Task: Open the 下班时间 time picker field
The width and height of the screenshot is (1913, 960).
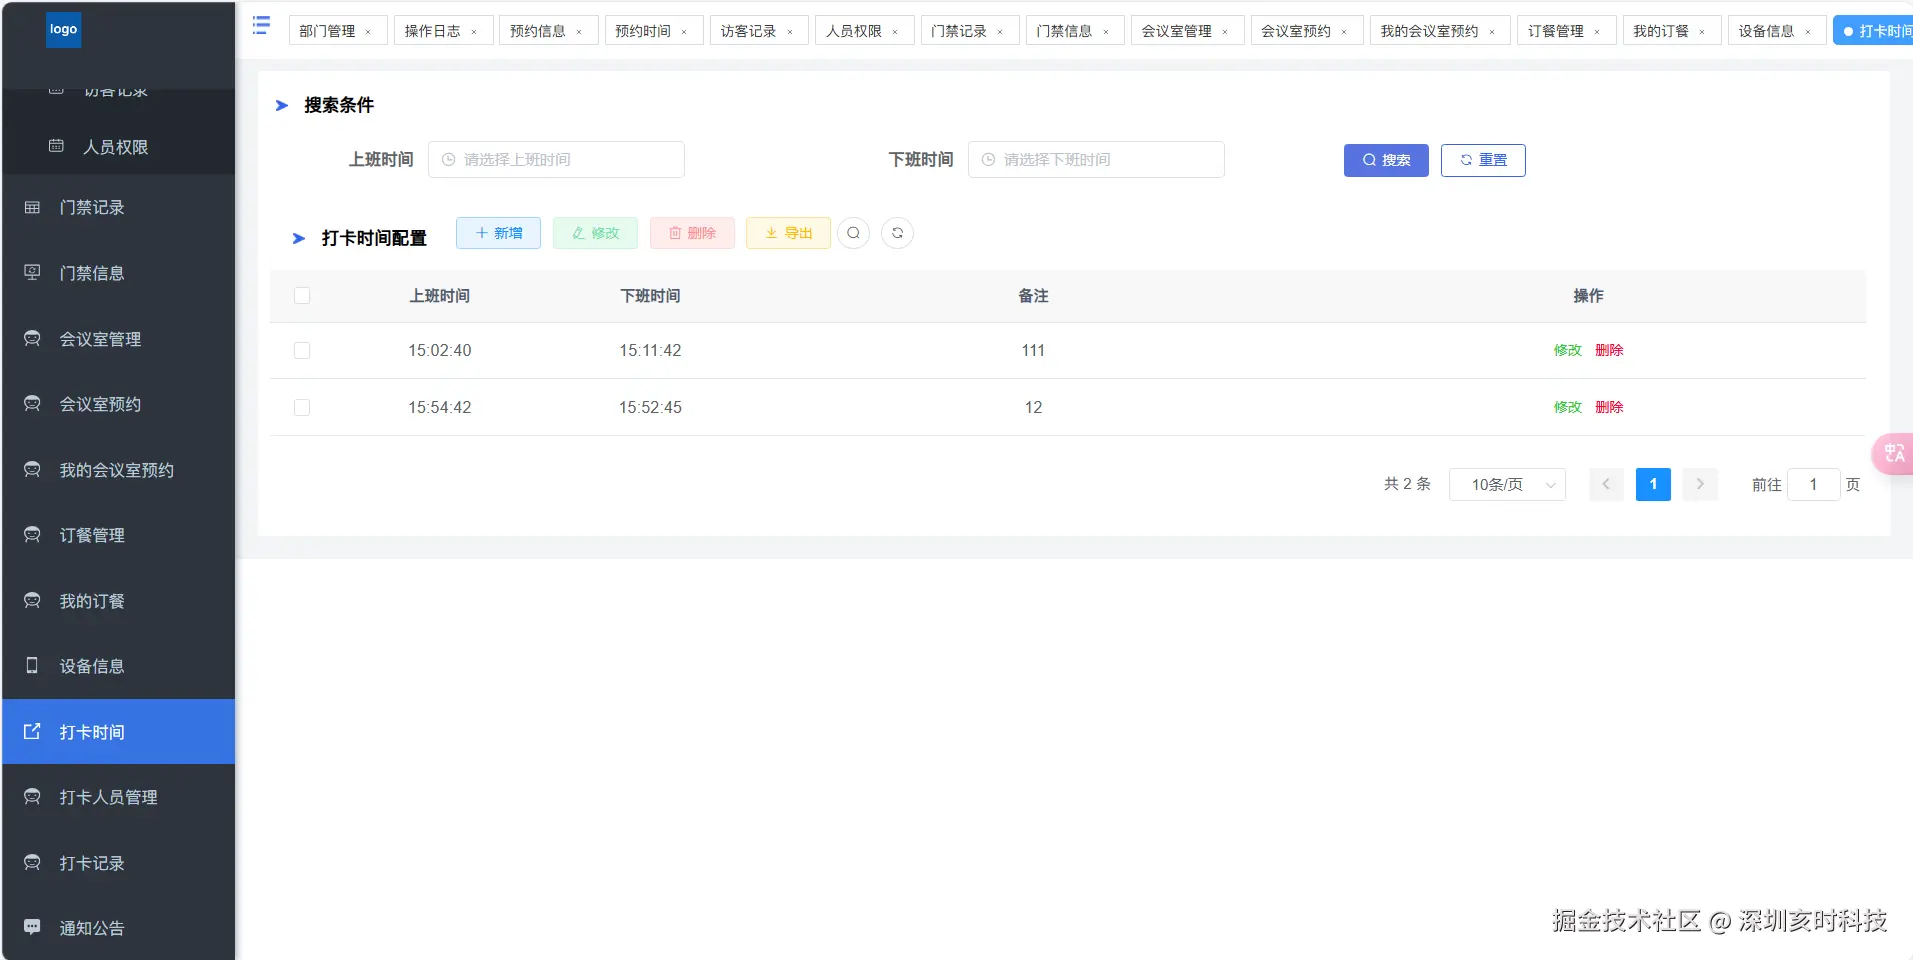Action: tap(1096, 159)
